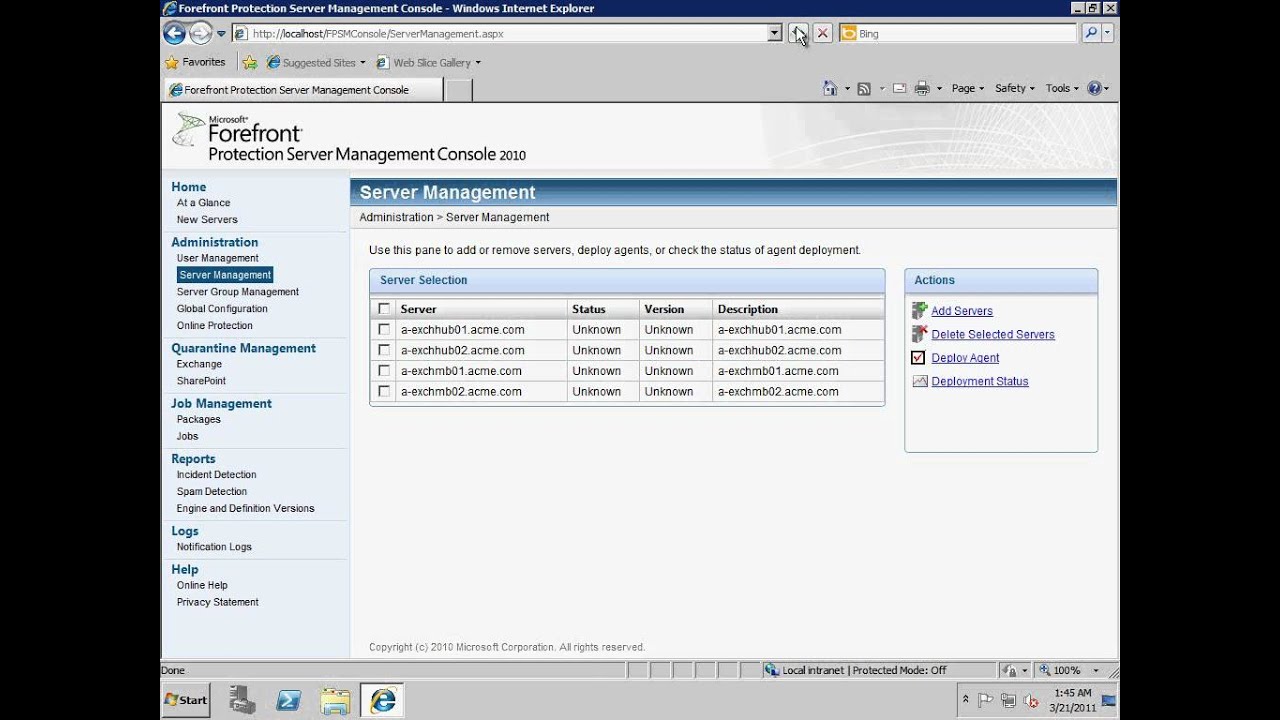
Task: Click the Start button
Action: 186,700
